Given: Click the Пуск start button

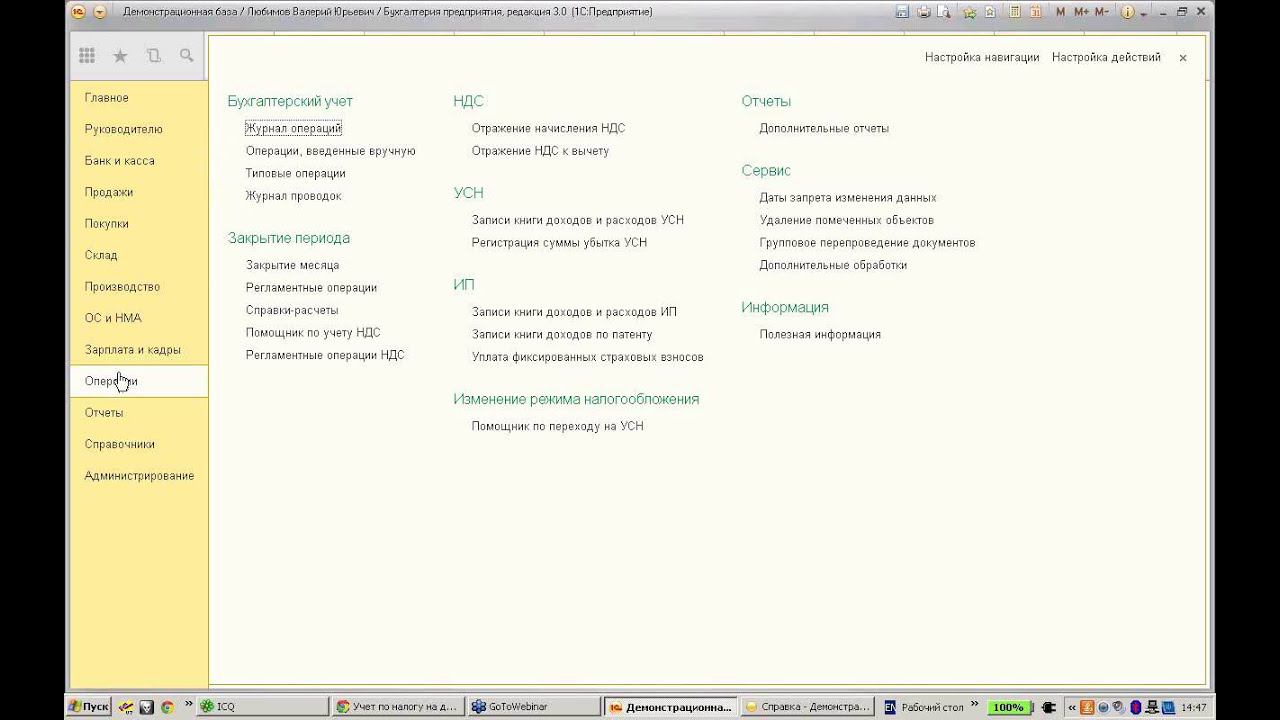Looking at the screenshot, I should [x=89, y=706].
